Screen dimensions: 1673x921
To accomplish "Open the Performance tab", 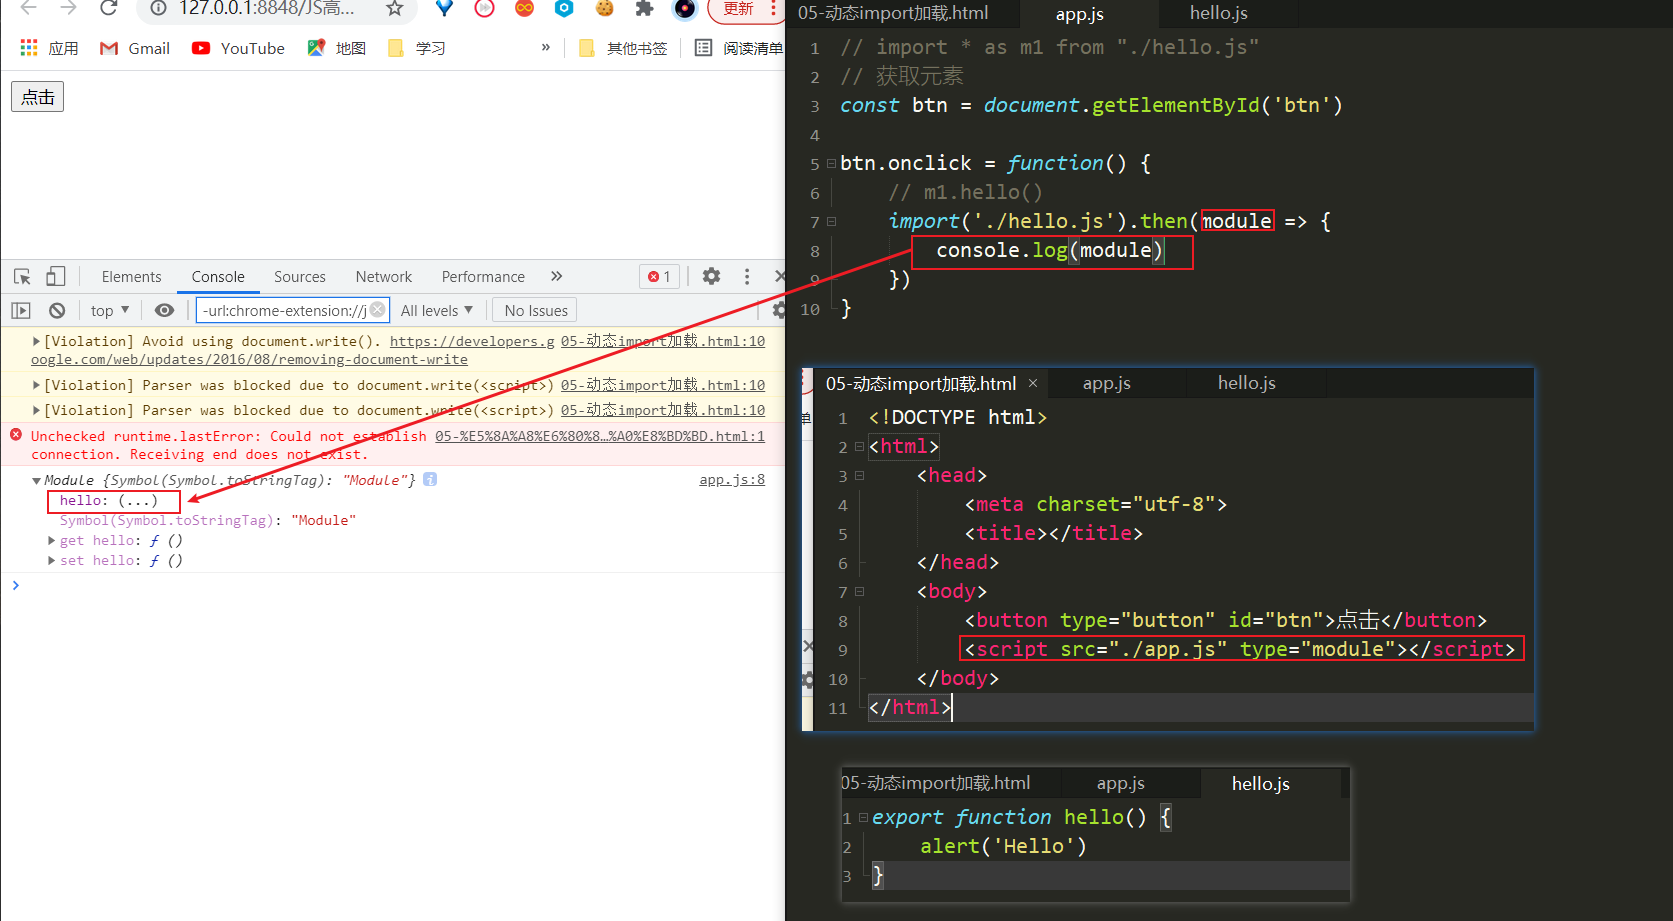I will (x=483, y=277).
